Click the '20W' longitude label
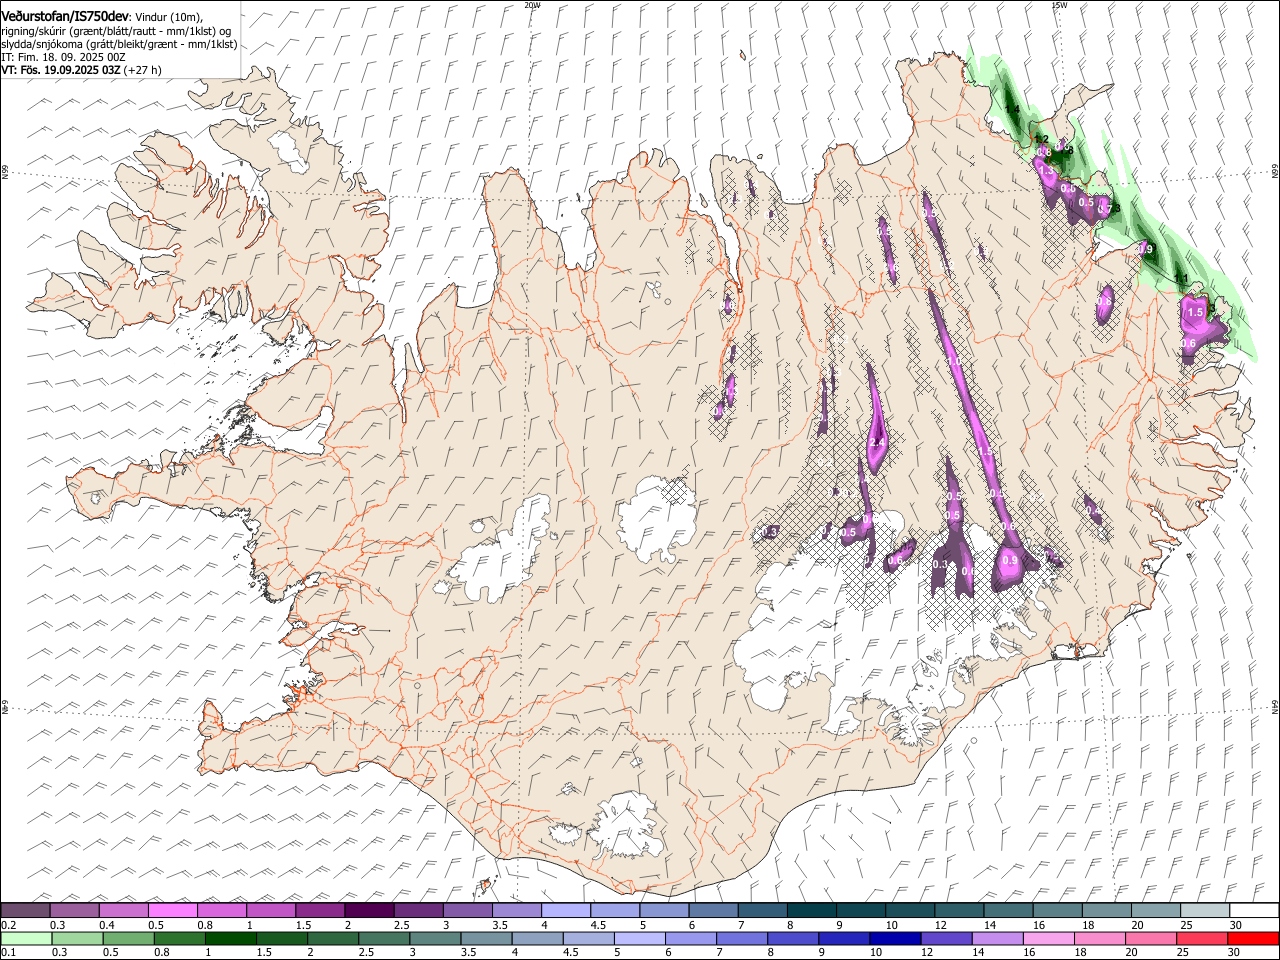The height and width of the screenshot is (960, 1280). [x=532, y=4]
